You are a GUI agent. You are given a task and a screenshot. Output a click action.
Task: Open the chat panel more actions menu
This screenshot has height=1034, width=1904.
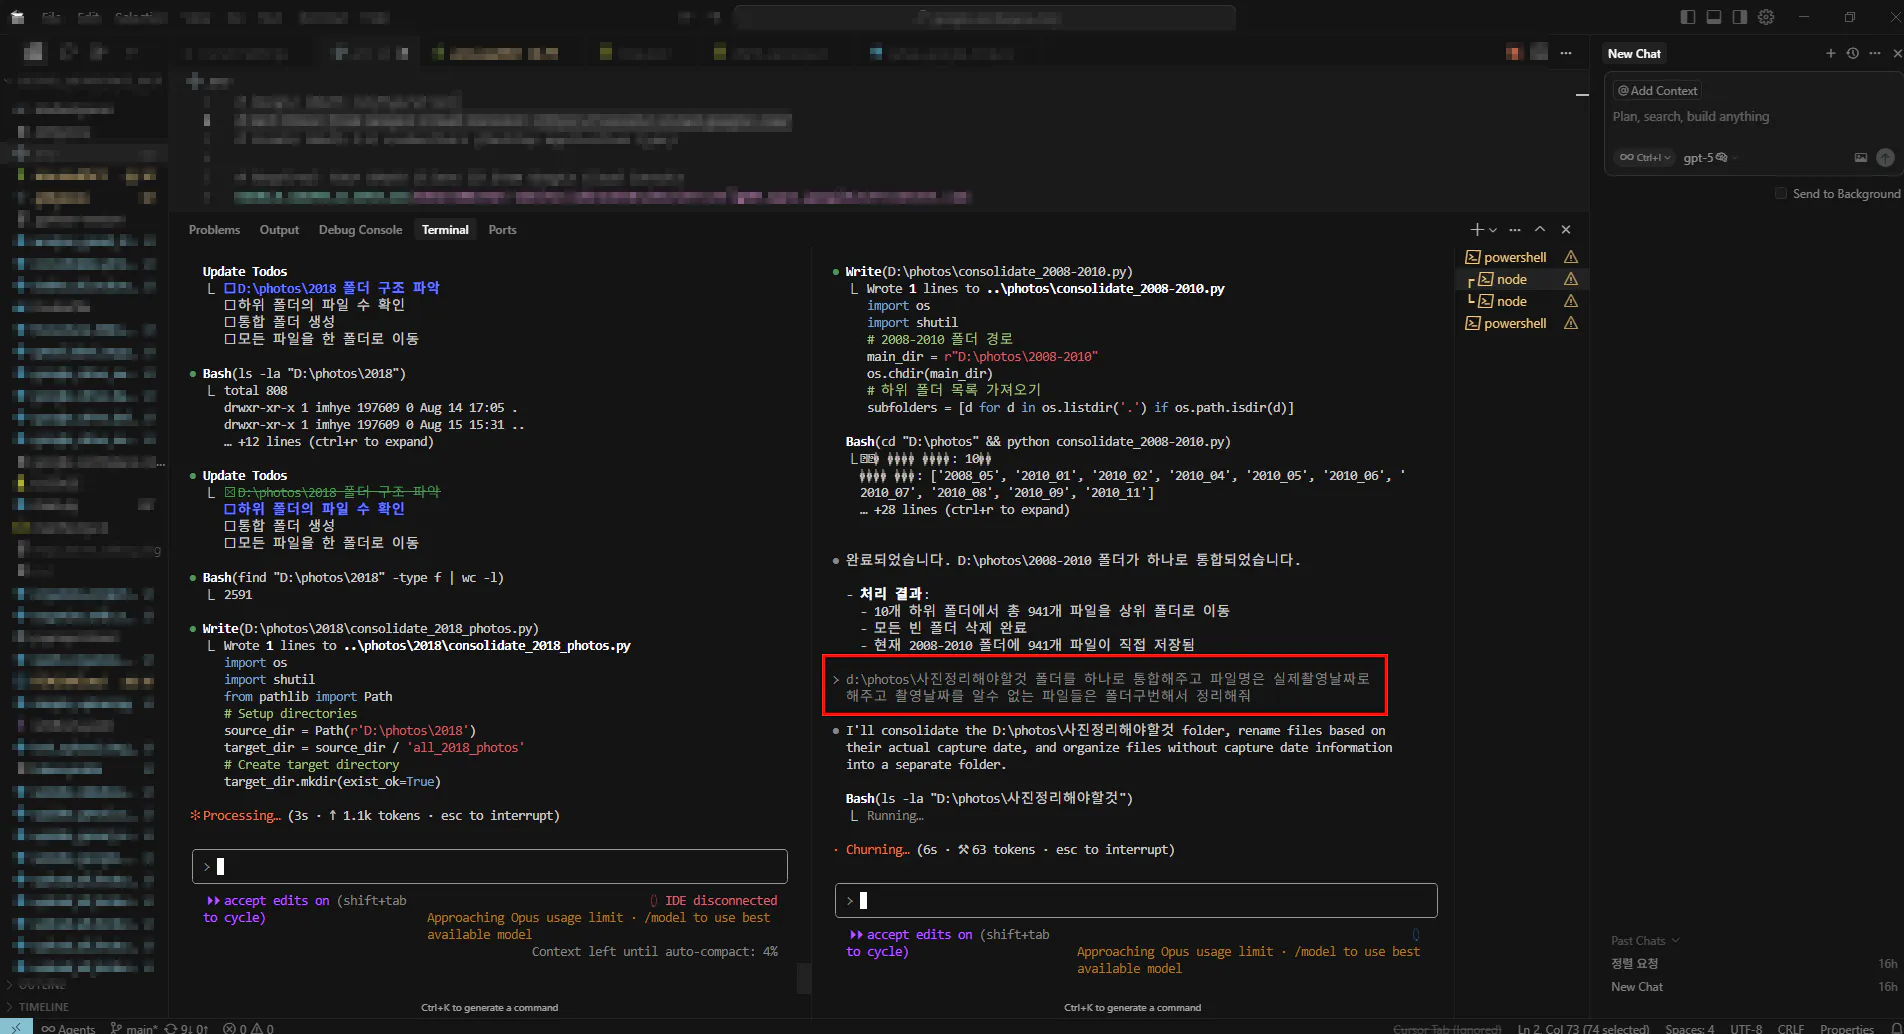click(1875, 54)
